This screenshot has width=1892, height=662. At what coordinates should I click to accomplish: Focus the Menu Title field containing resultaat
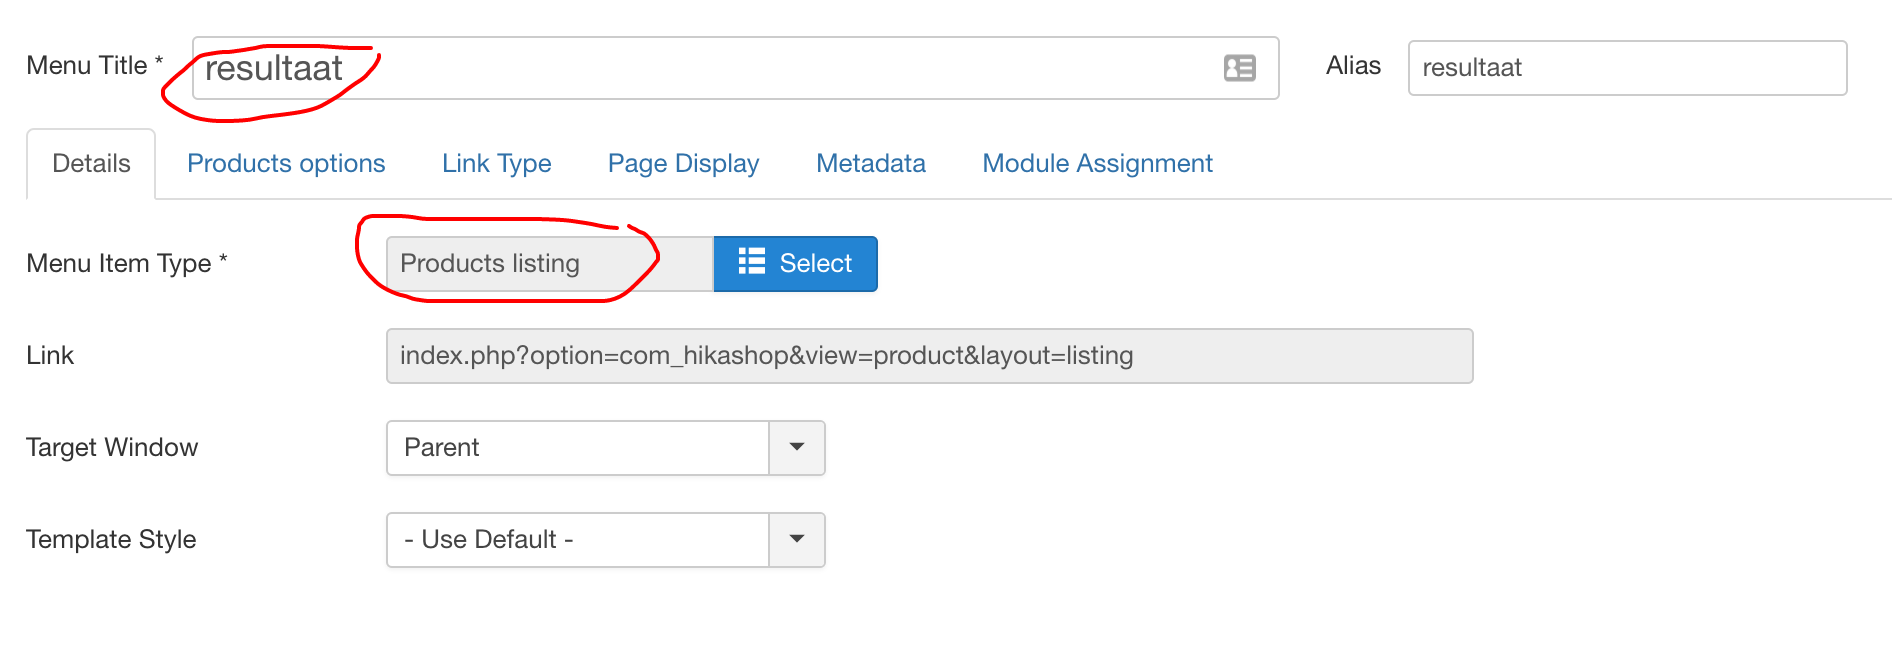click(700, 68)
